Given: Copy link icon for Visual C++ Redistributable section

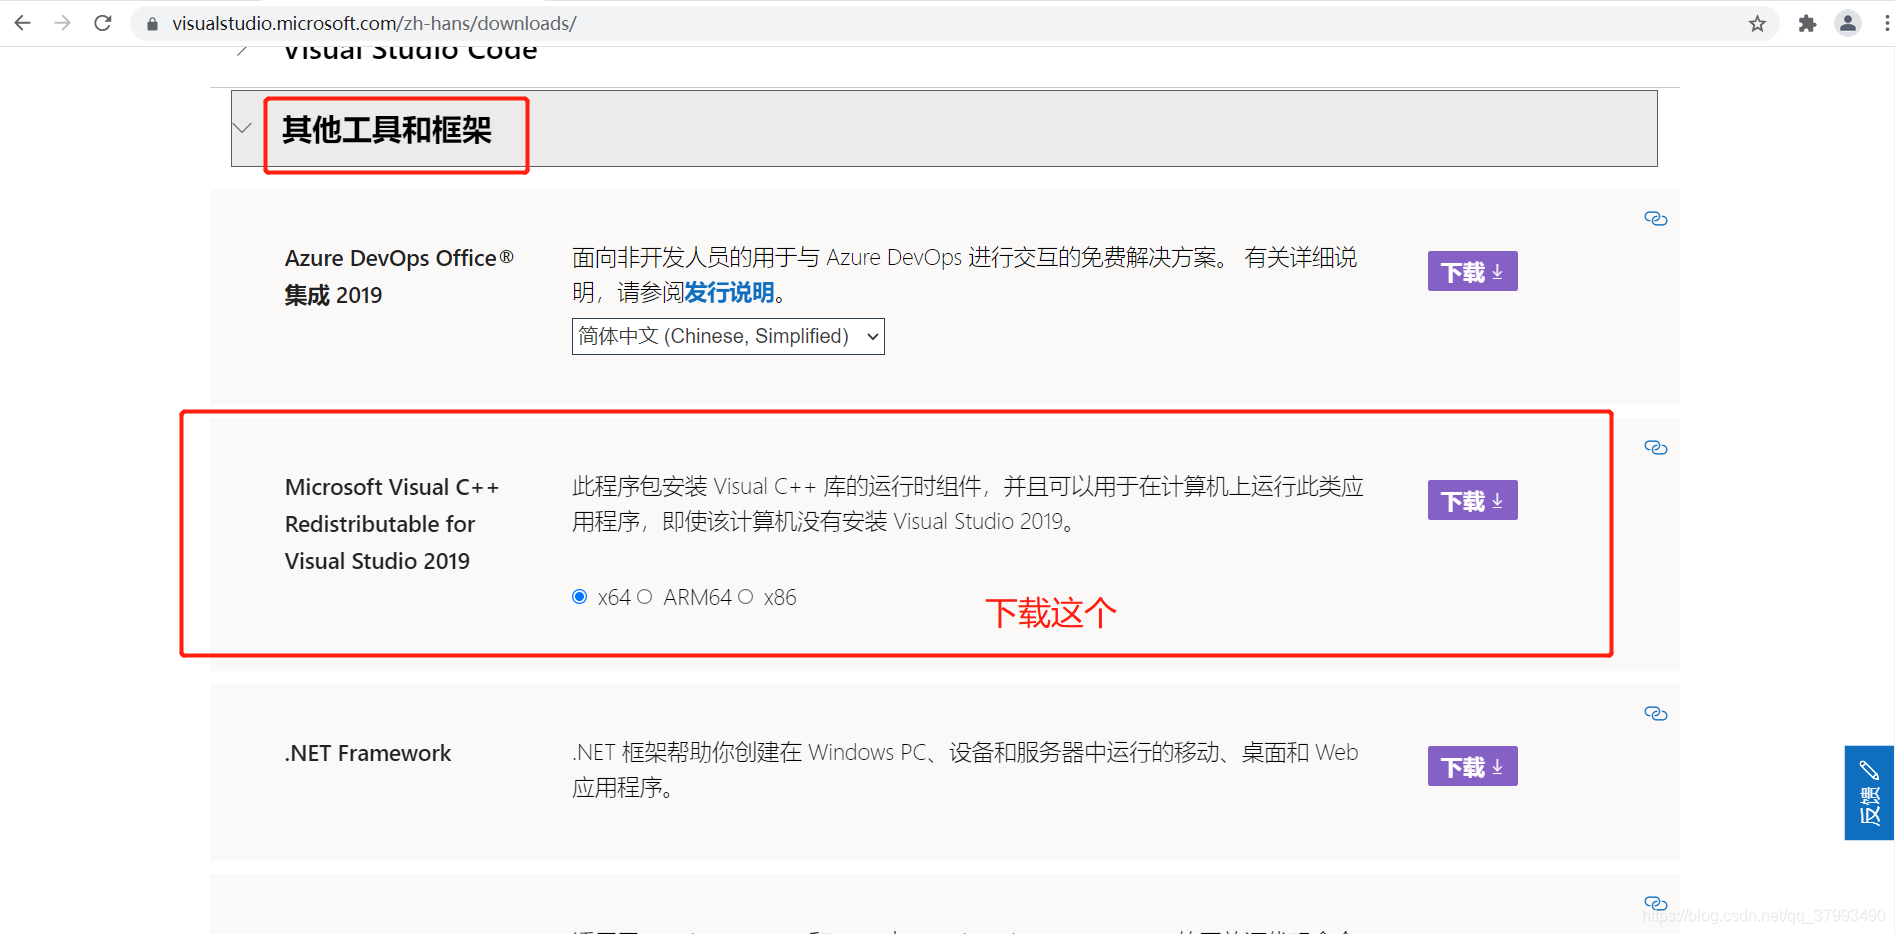Looking at the screenshot, I should (x=1656, y=447).
